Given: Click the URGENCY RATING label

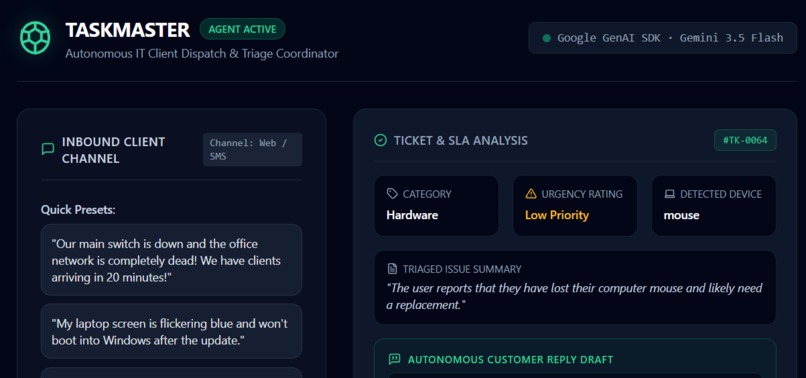Looking at the screenshot, I should [582, 194].
